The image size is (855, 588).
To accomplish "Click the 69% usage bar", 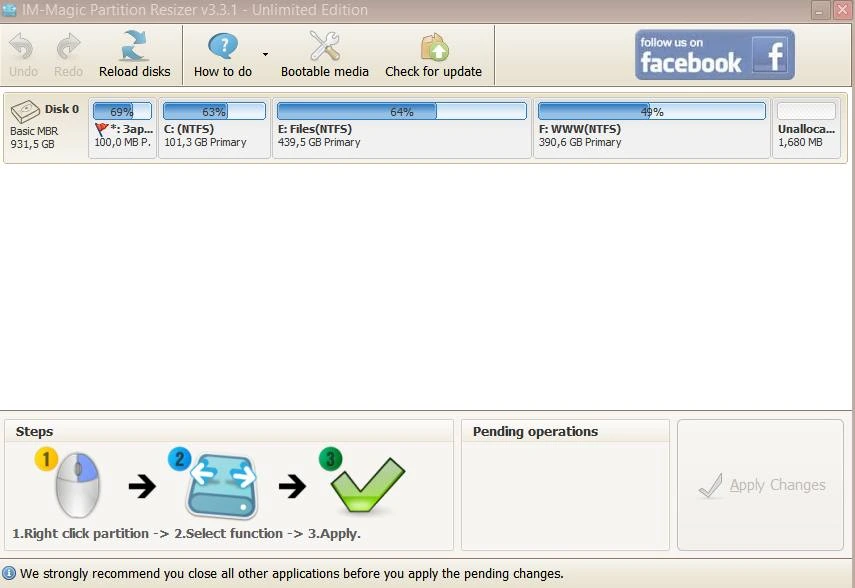I will pyautogui.click(x=122, y=111).
